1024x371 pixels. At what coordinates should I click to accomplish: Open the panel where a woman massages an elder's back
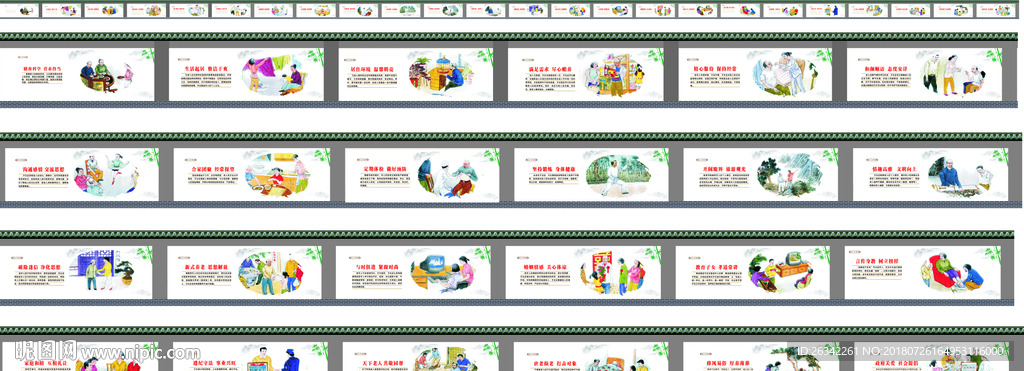pyautogui.click(x=756, y=74)
